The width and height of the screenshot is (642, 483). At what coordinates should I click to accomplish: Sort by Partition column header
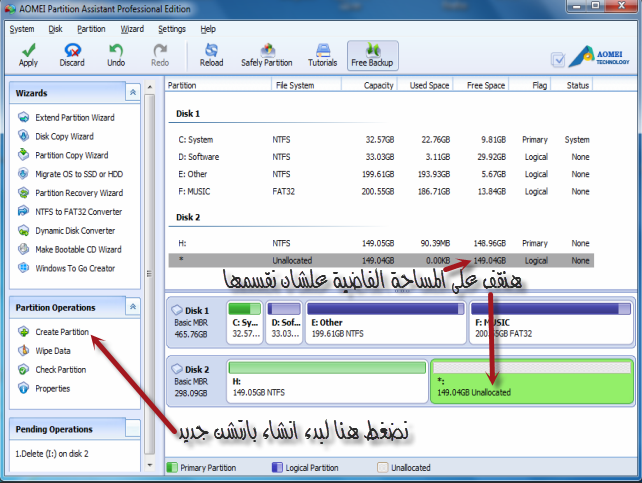pyautogui.click(x=219, y=85)
